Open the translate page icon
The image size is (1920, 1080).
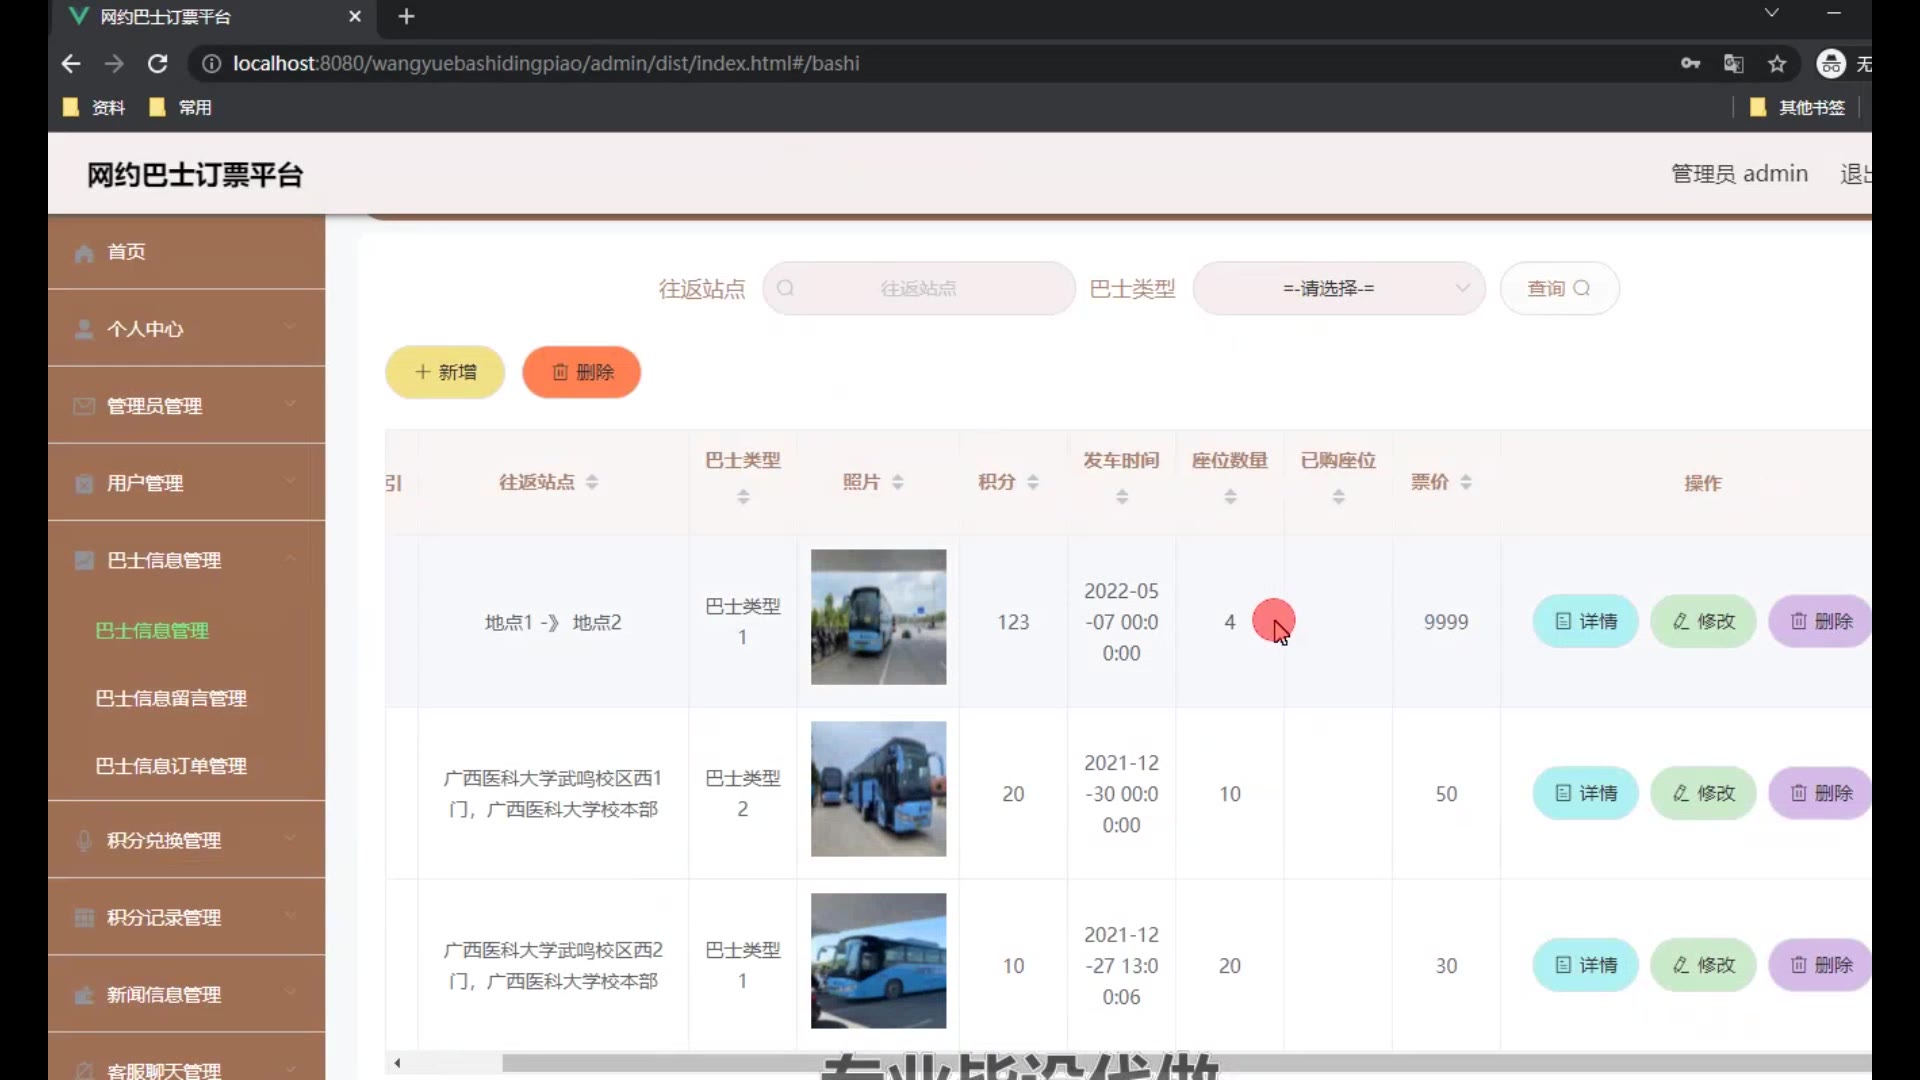pyautogui.click(x=1734, y=63)
